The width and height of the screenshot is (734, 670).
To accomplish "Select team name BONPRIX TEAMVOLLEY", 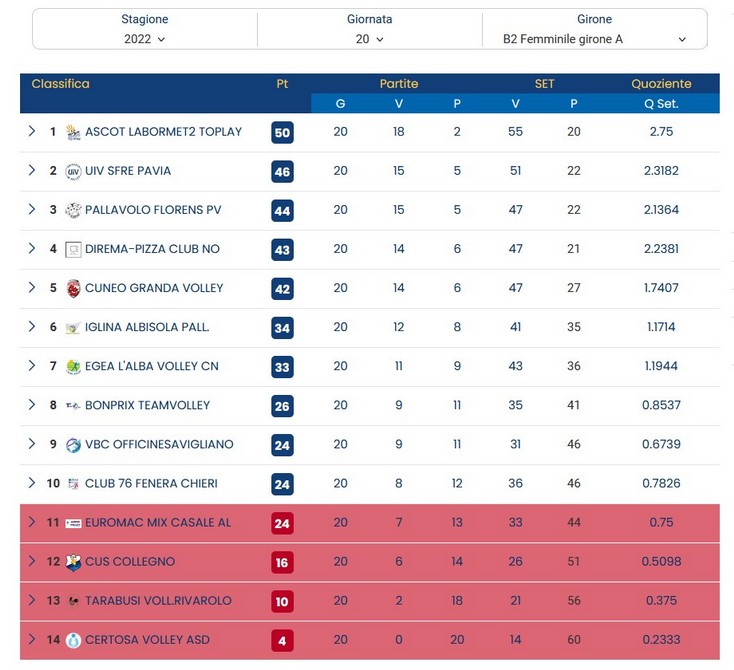I will pyautogui.click(x=147, y=405).
